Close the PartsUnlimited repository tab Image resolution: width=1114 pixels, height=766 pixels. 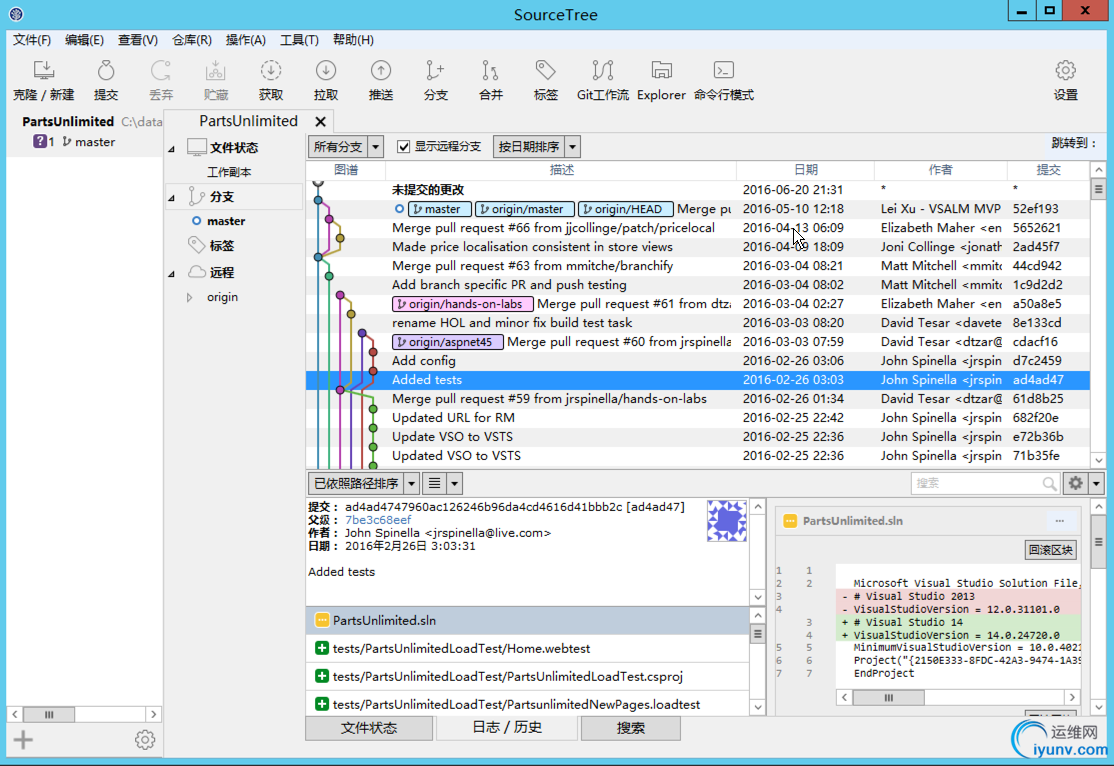pyautogui.click(x=320, y=122)
